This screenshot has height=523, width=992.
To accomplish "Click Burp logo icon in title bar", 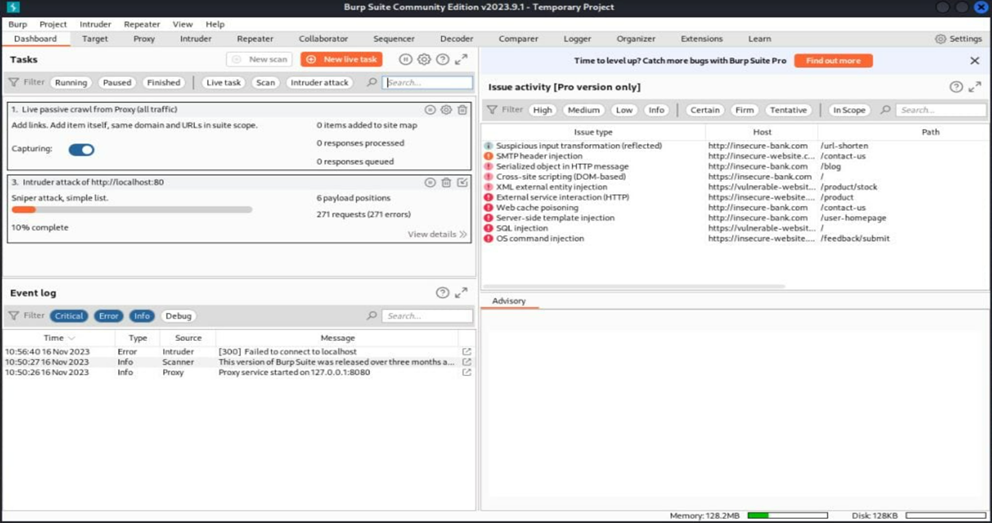I will click(x=13, y=7).
